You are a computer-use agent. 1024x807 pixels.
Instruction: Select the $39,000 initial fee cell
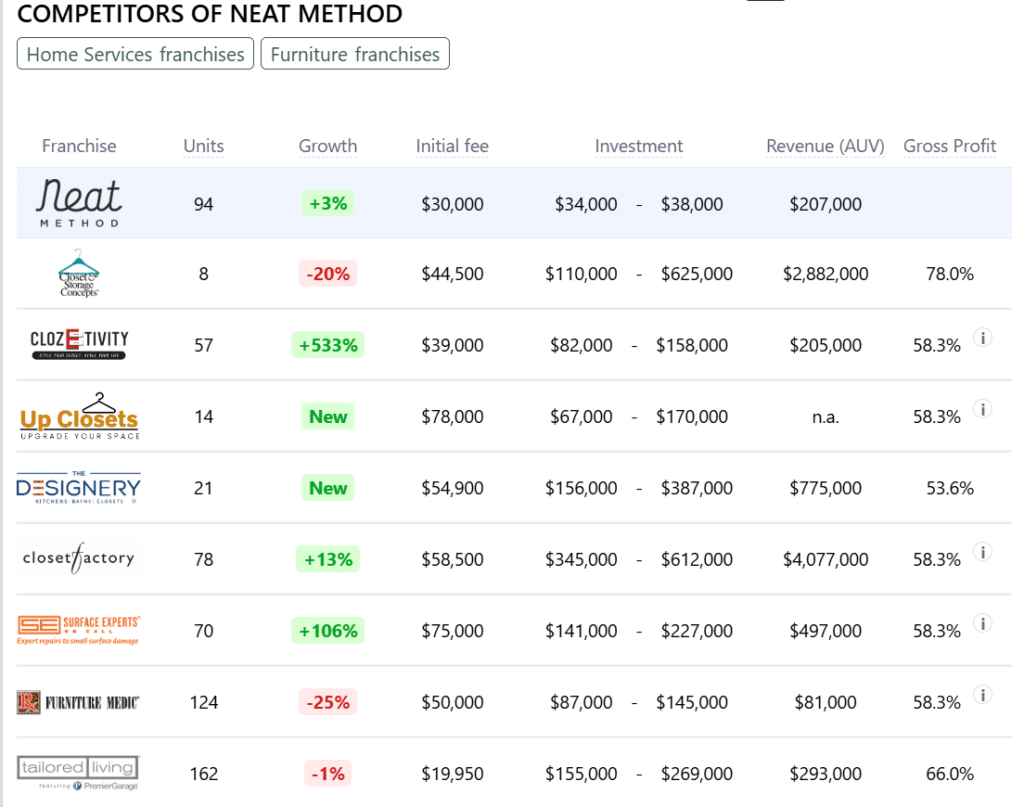[x=452, y=345]
